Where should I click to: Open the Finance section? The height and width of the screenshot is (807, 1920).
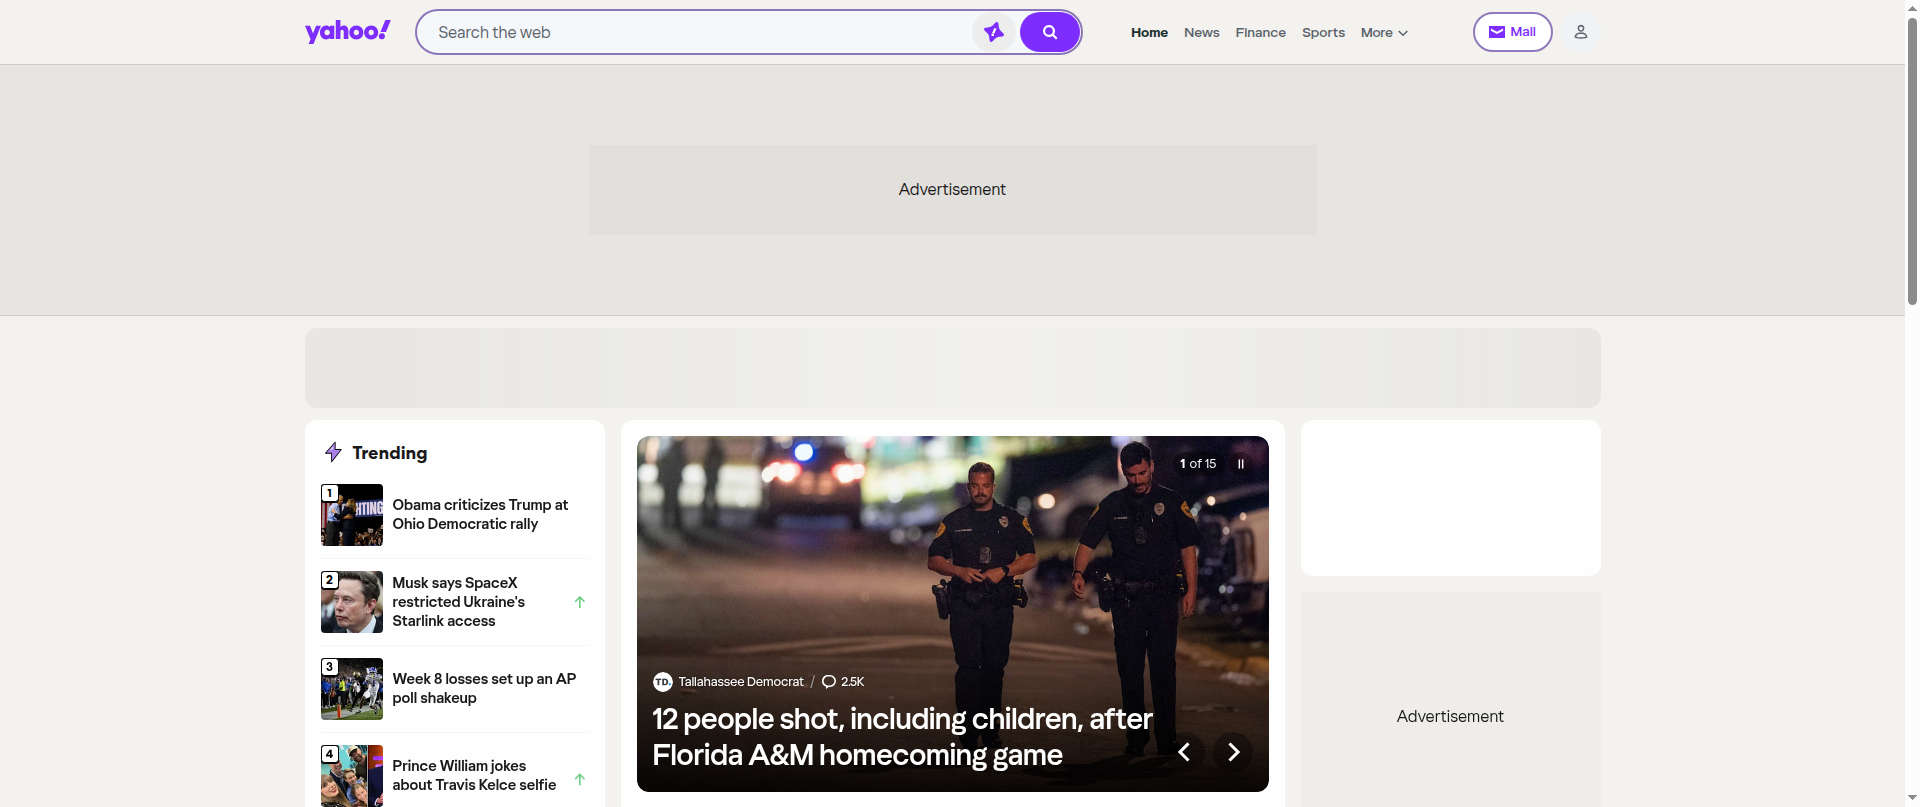coord(1260,33)
